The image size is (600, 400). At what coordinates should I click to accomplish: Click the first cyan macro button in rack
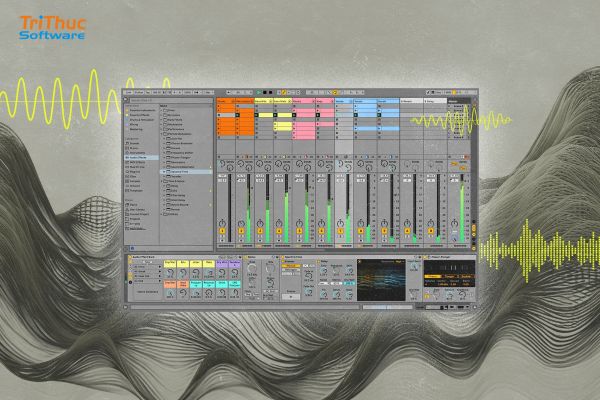[196, 284]
